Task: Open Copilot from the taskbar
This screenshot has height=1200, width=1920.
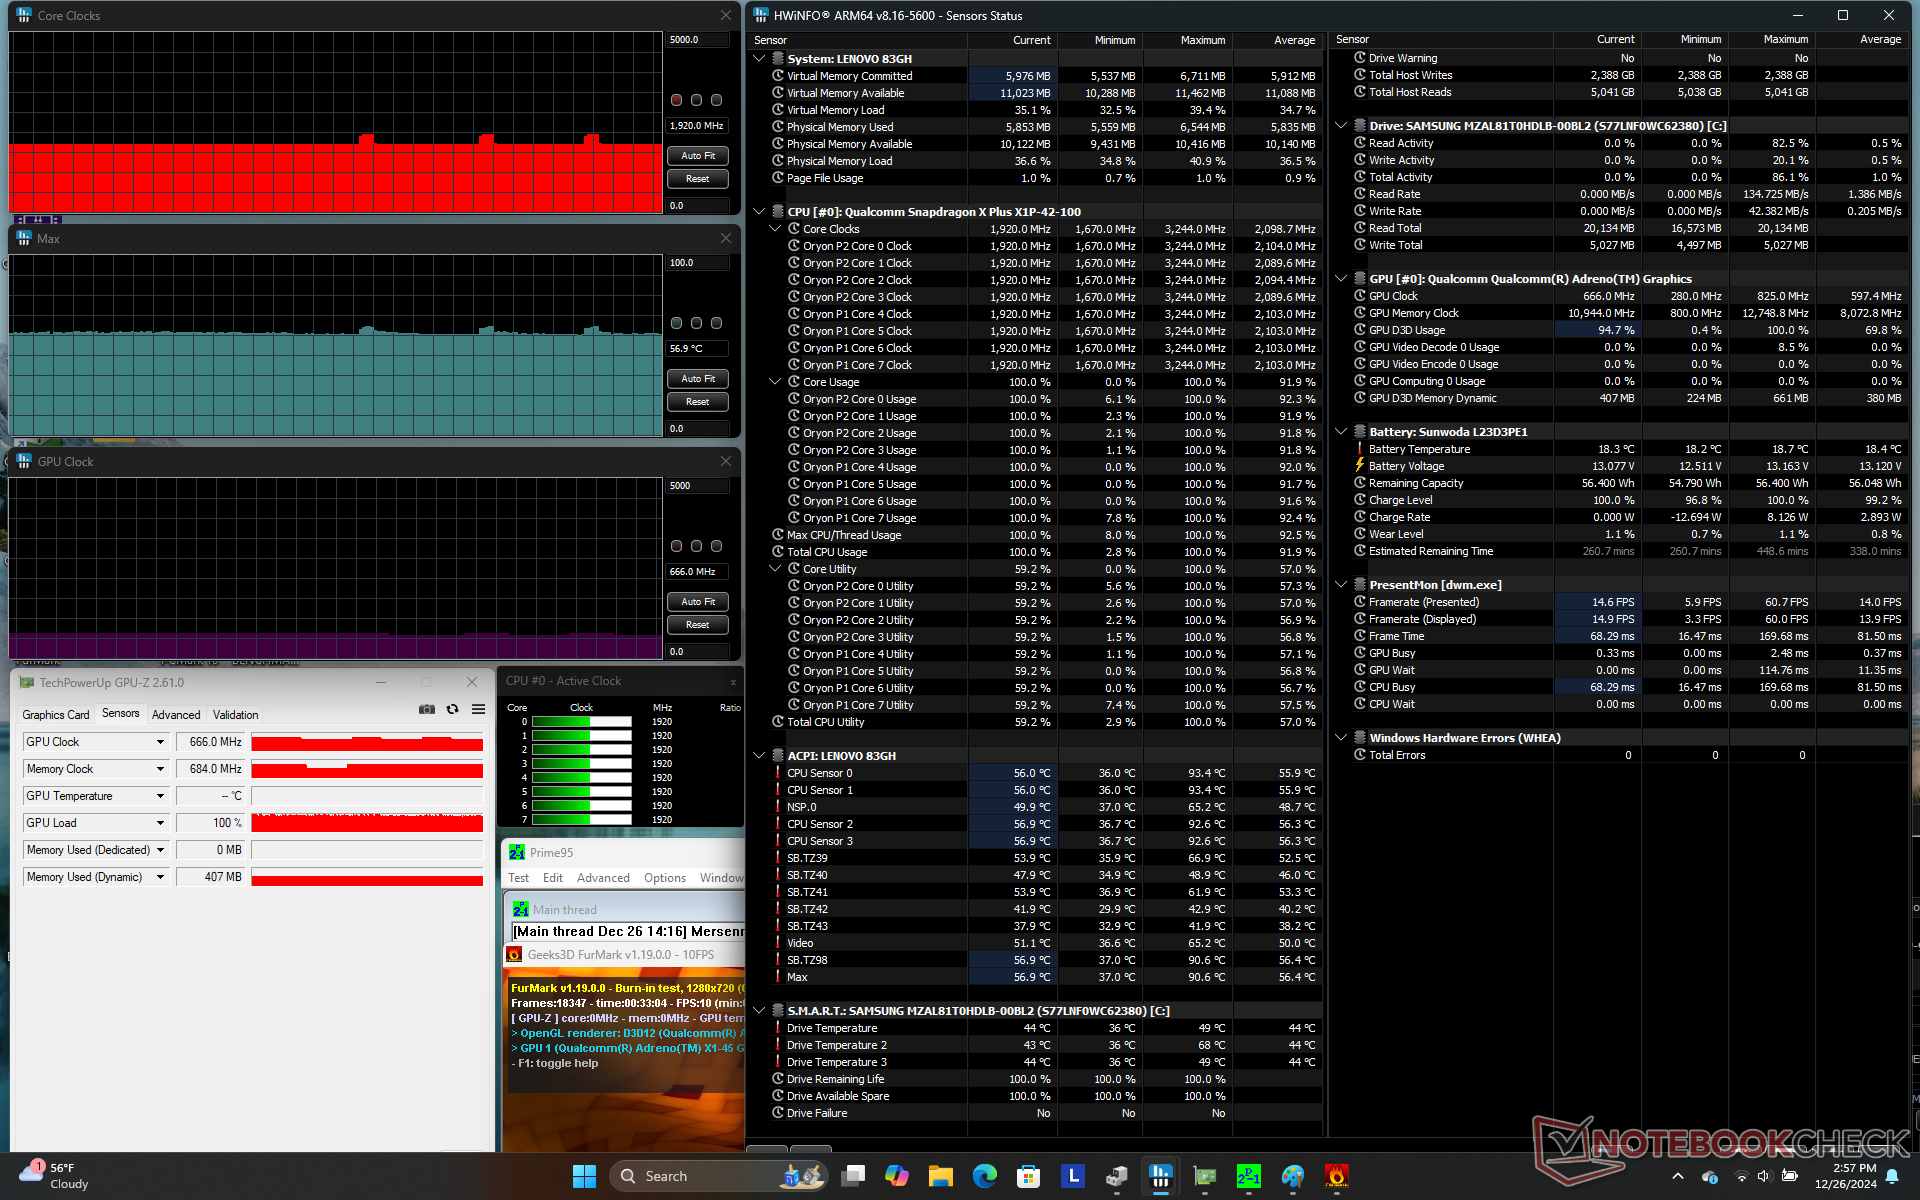Action: [896, 1176]
